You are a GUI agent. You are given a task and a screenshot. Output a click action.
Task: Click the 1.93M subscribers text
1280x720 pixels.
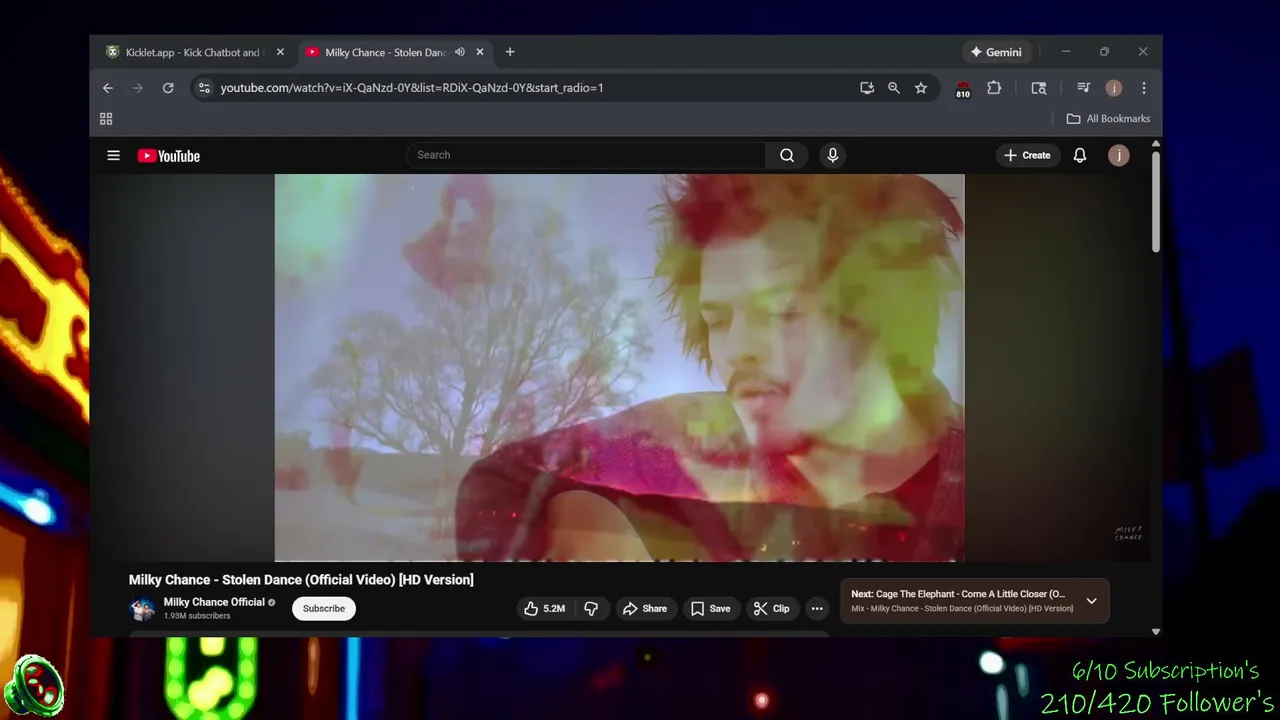197,616
